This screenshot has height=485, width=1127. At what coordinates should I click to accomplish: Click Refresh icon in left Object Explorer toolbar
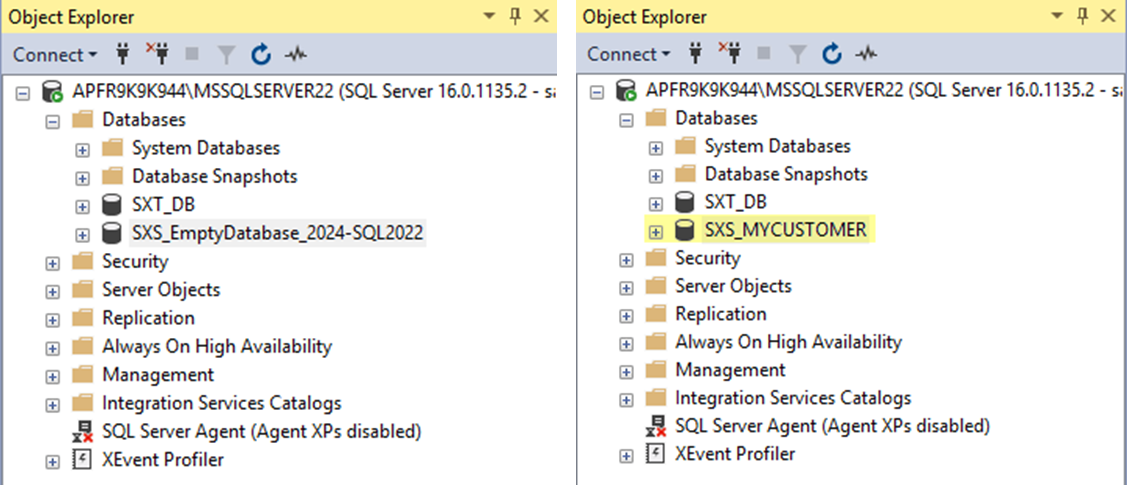pos(261,54)
